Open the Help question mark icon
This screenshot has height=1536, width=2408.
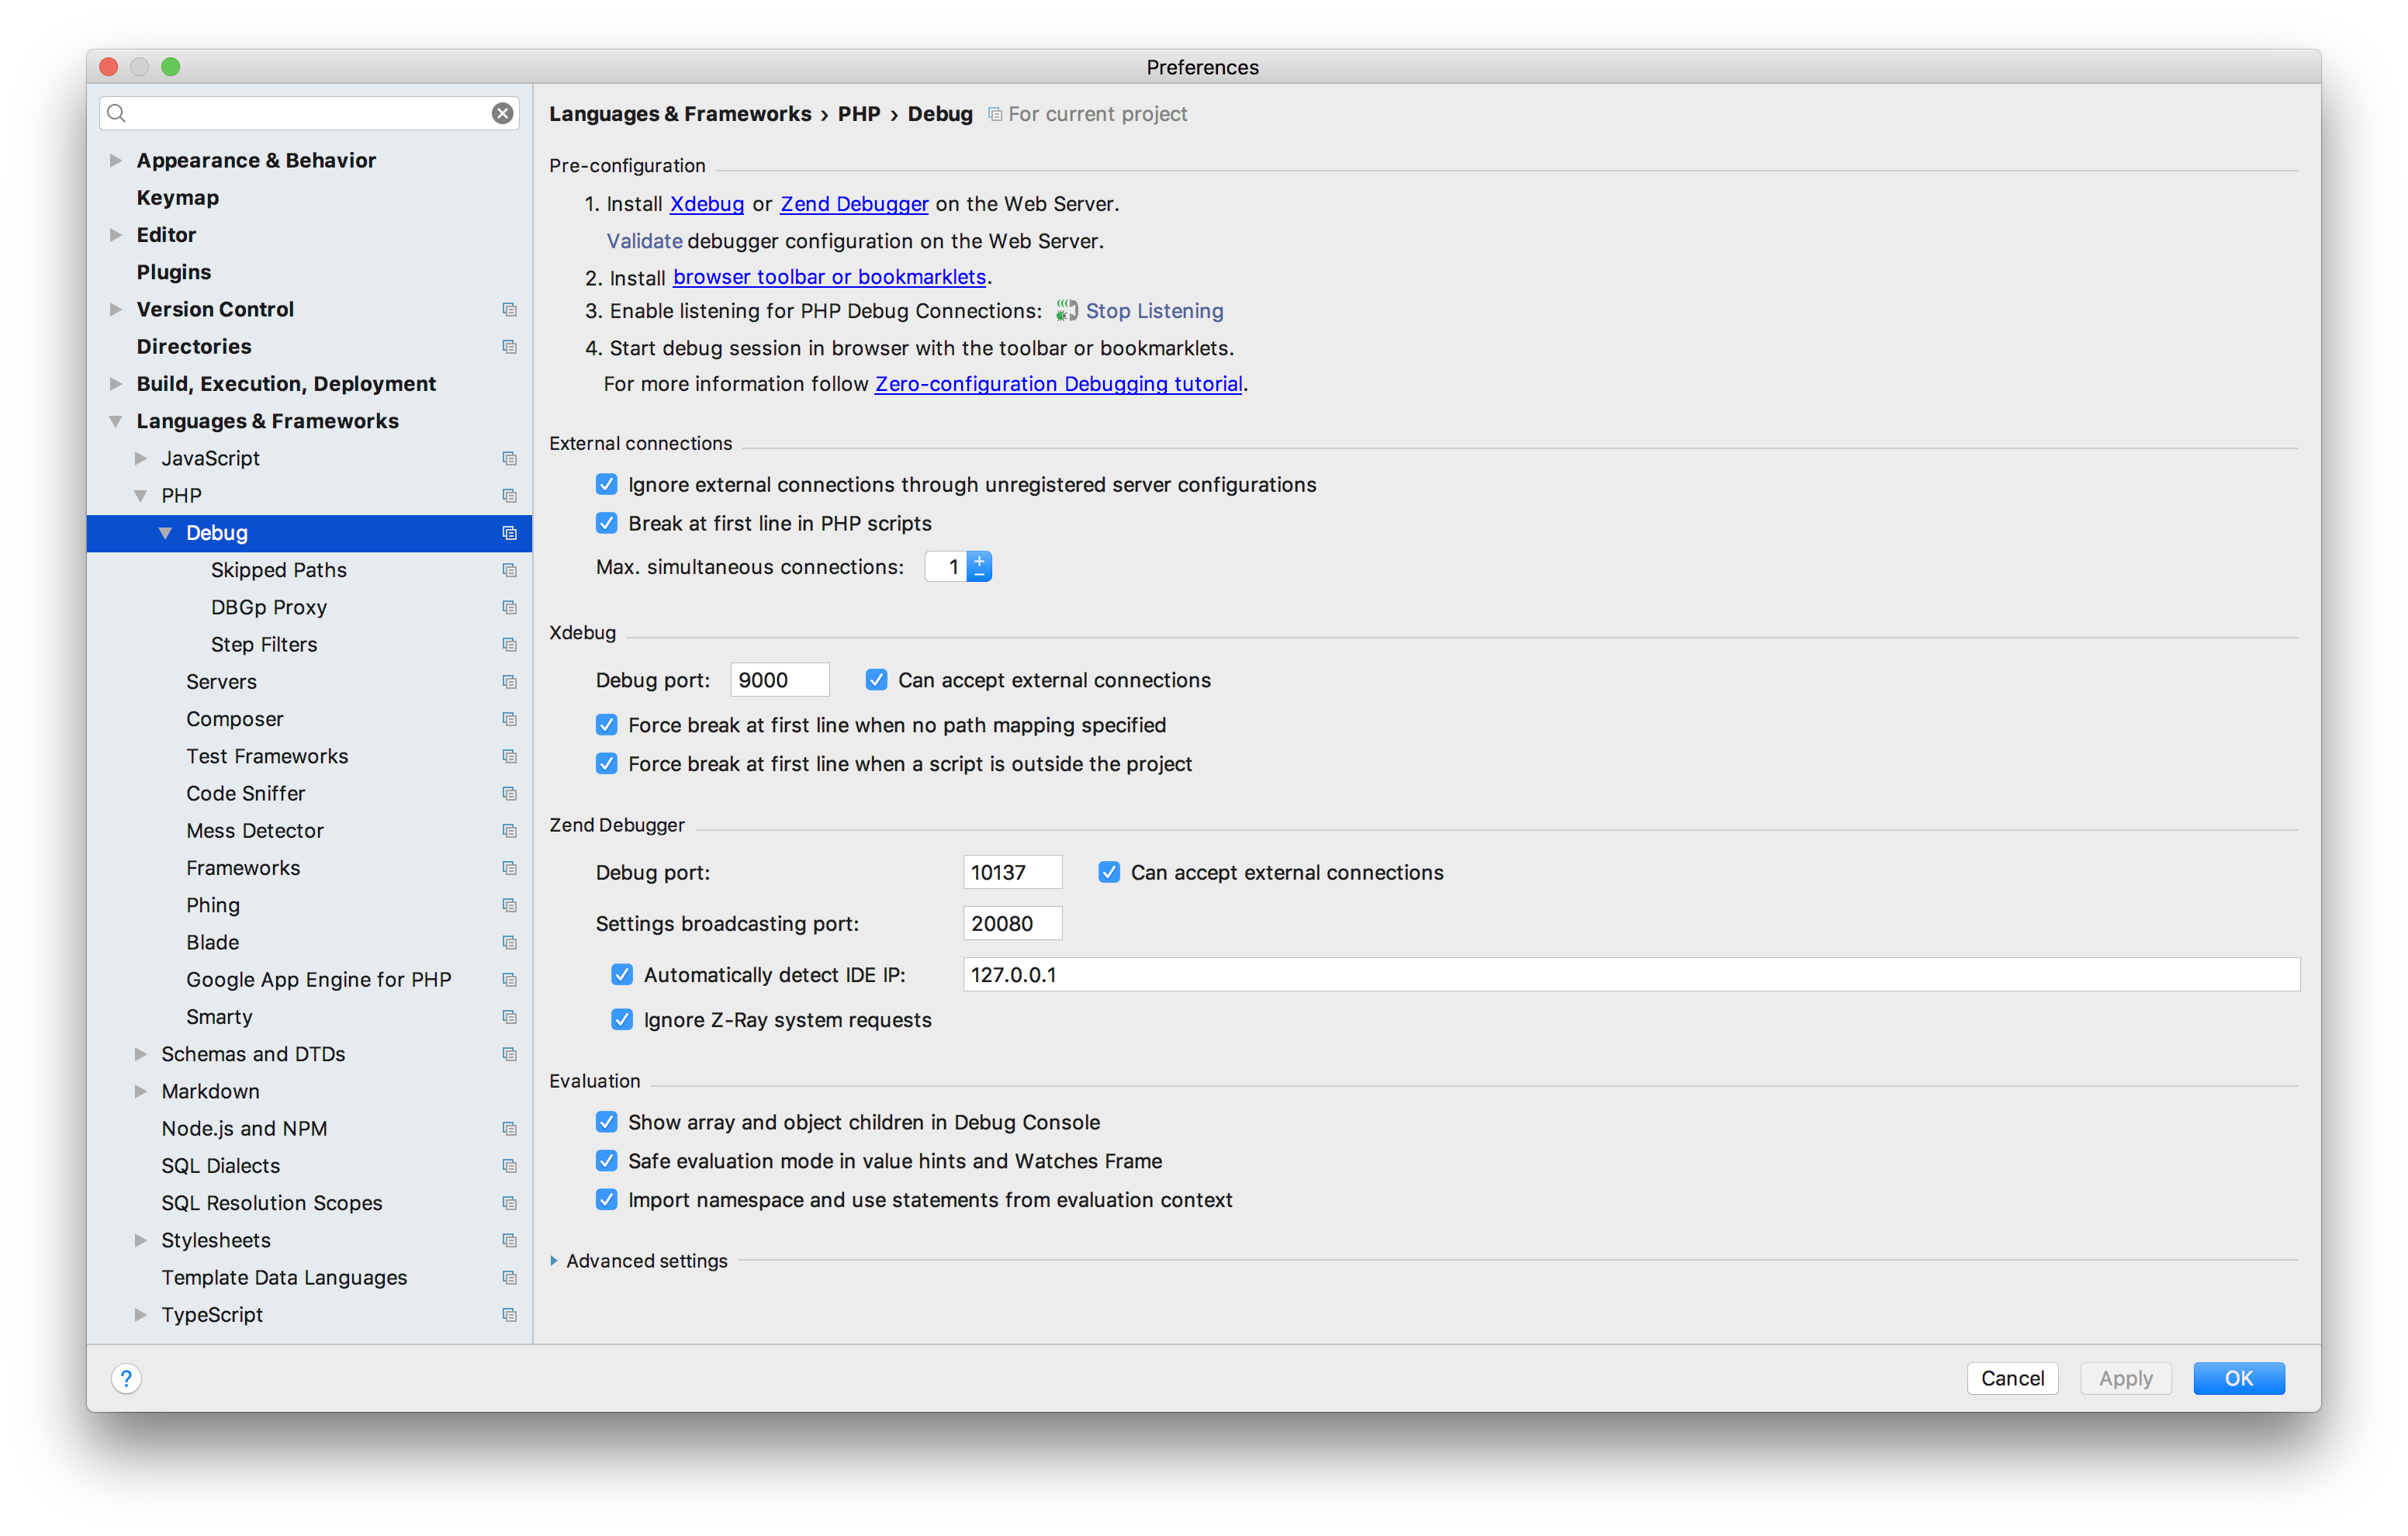[x=126, y=1378]
